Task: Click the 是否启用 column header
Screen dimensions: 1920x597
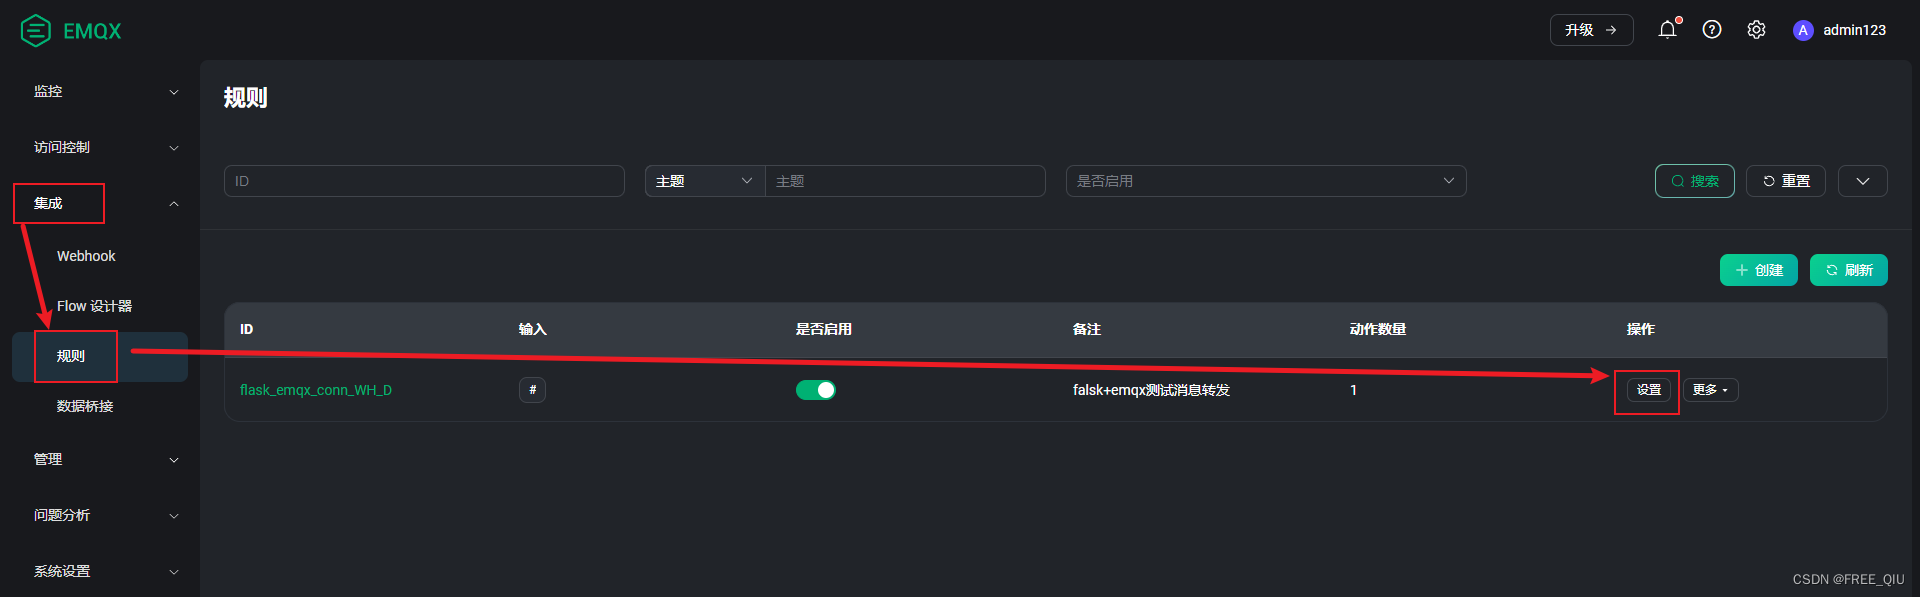Action: click(x=824, y=329)
